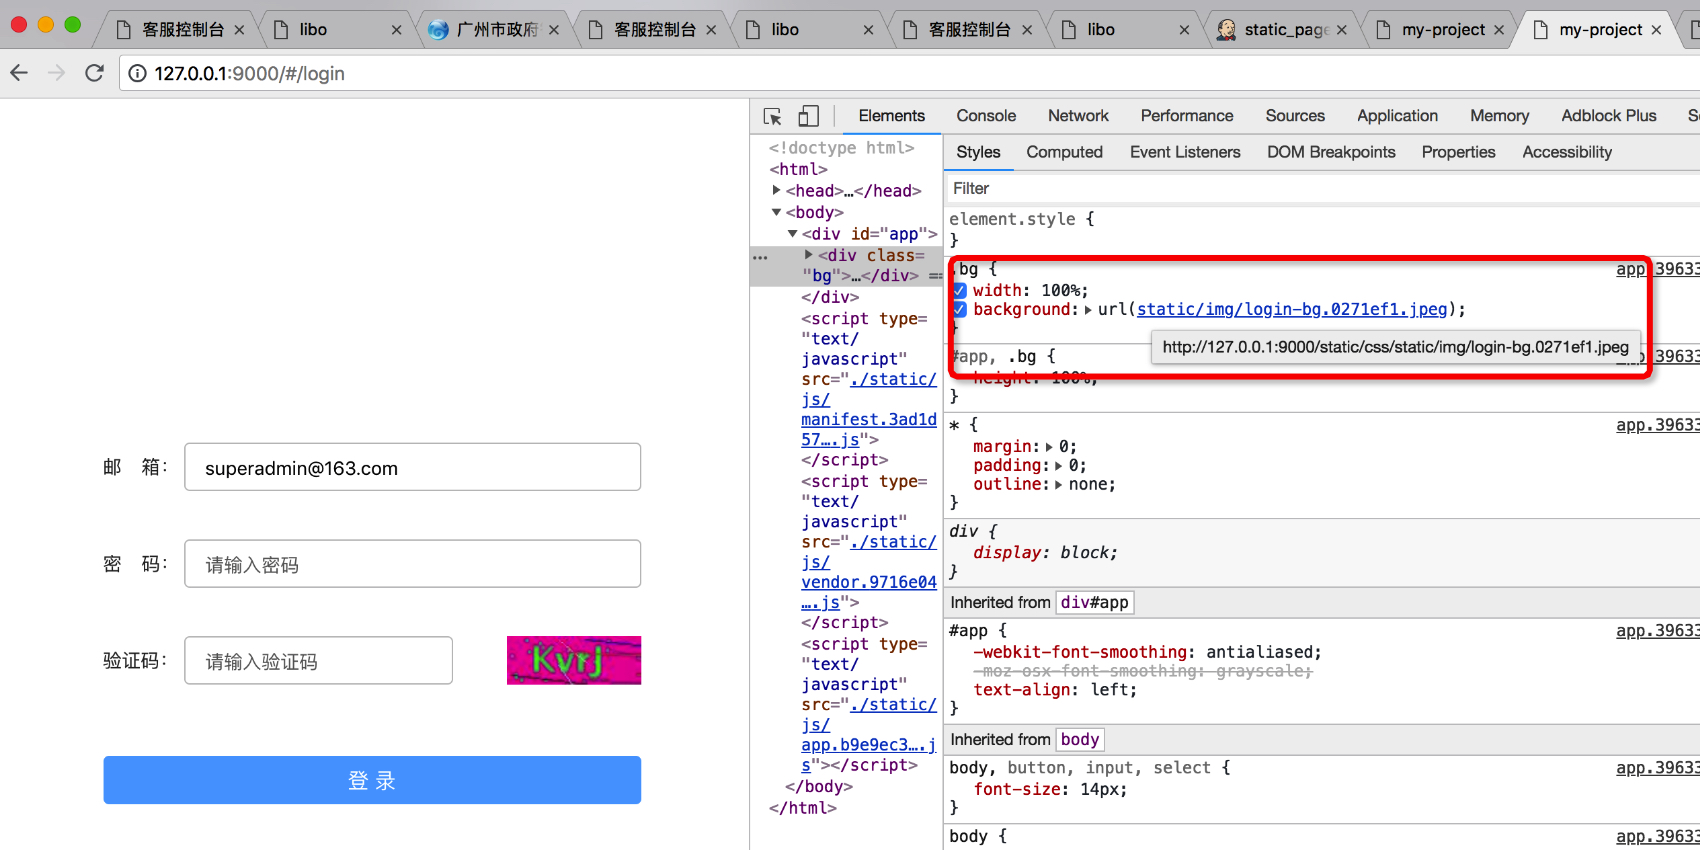Click the browser back arrow
This screenshot has width=1700, height=850.
(19, 73)
